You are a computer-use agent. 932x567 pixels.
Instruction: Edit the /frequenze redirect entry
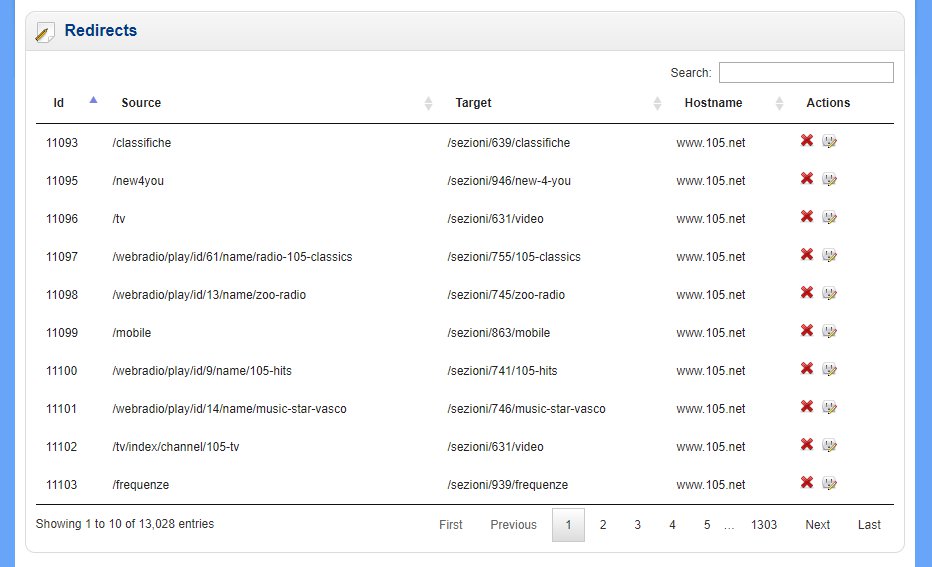pos(829,484)
